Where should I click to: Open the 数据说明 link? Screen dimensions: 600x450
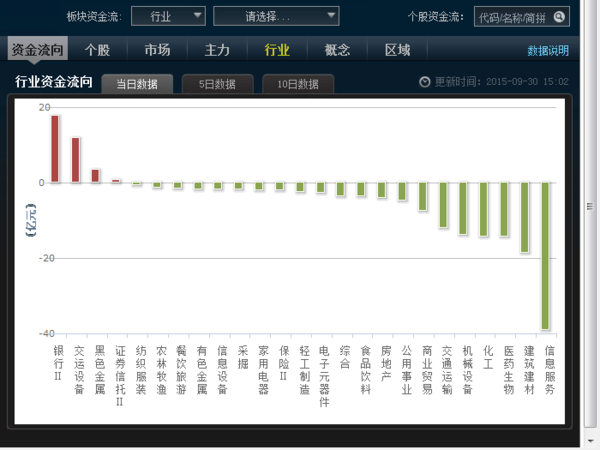tap(548, 51)
